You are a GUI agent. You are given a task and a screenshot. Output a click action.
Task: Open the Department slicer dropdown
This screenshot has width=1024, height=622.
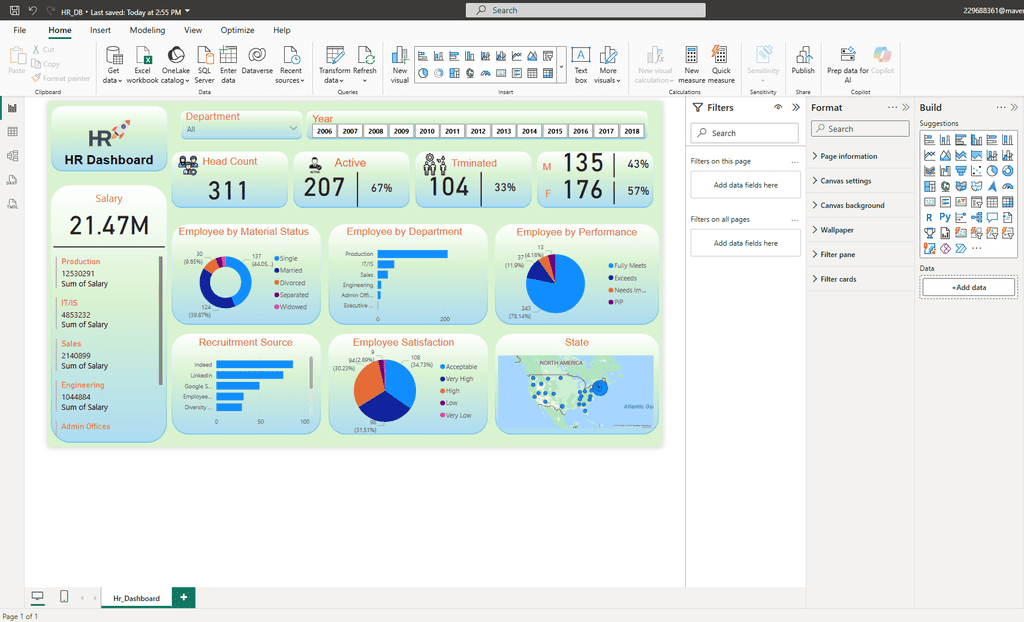click(x=293, y=129)
